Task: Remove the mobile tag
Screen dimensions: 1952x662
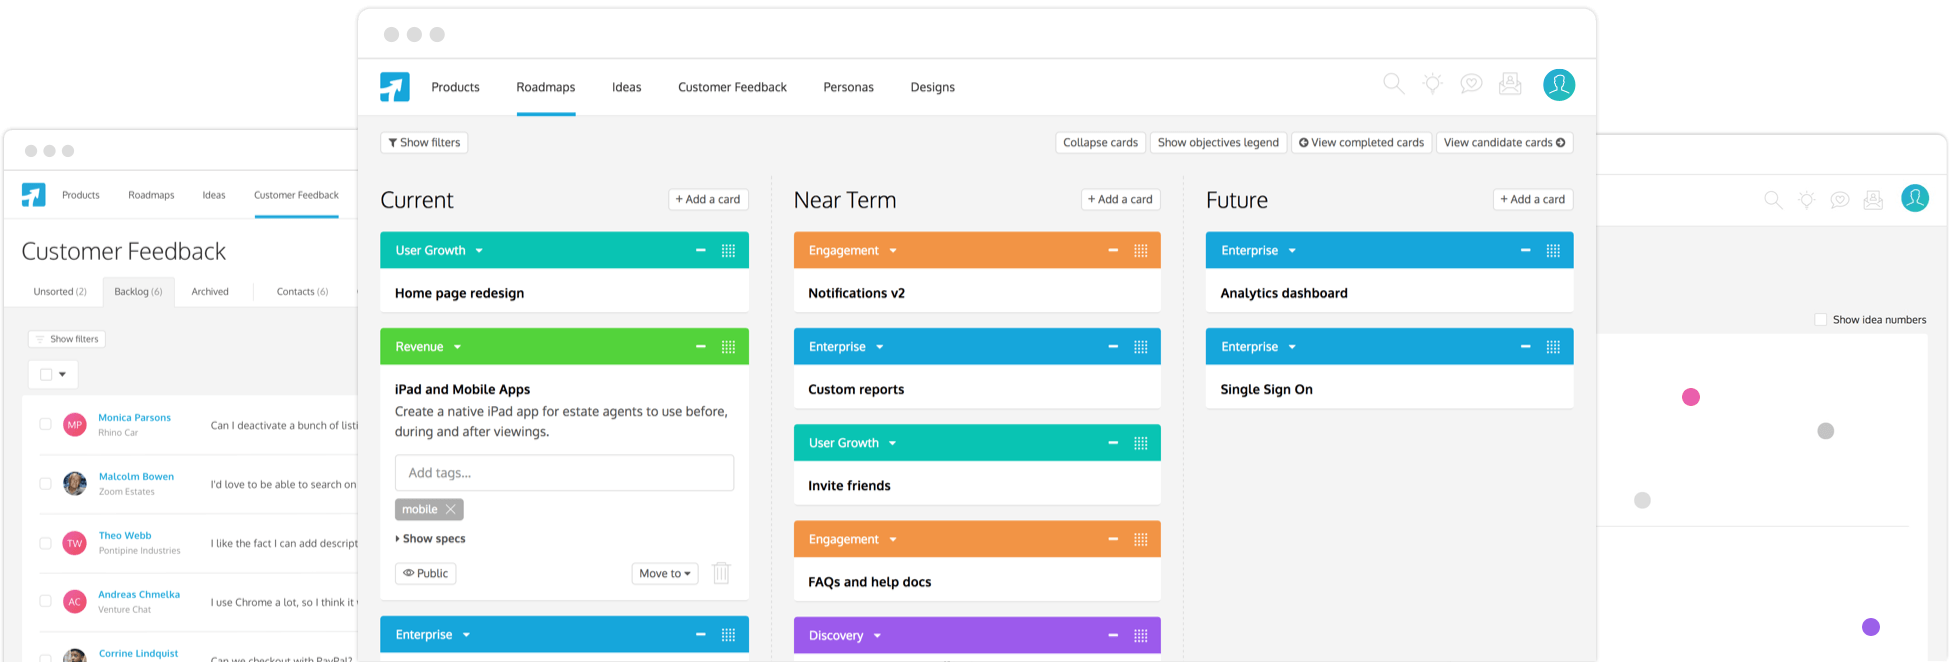Action: 451,510
